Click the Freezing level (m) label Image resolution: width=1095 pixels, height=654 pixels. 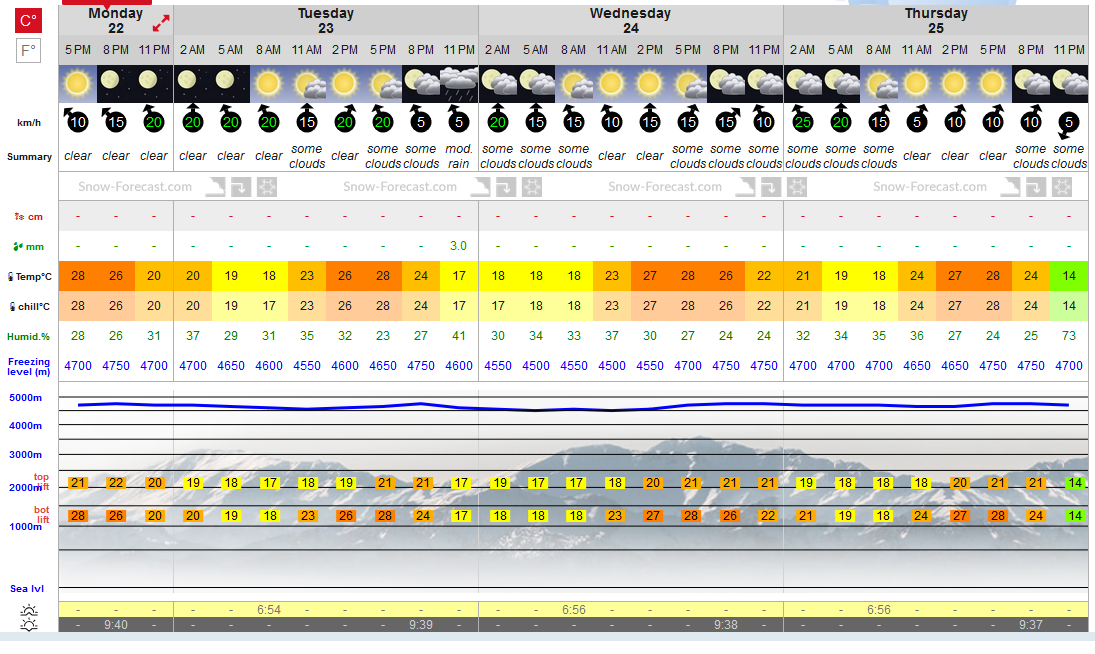coord(29,366)
